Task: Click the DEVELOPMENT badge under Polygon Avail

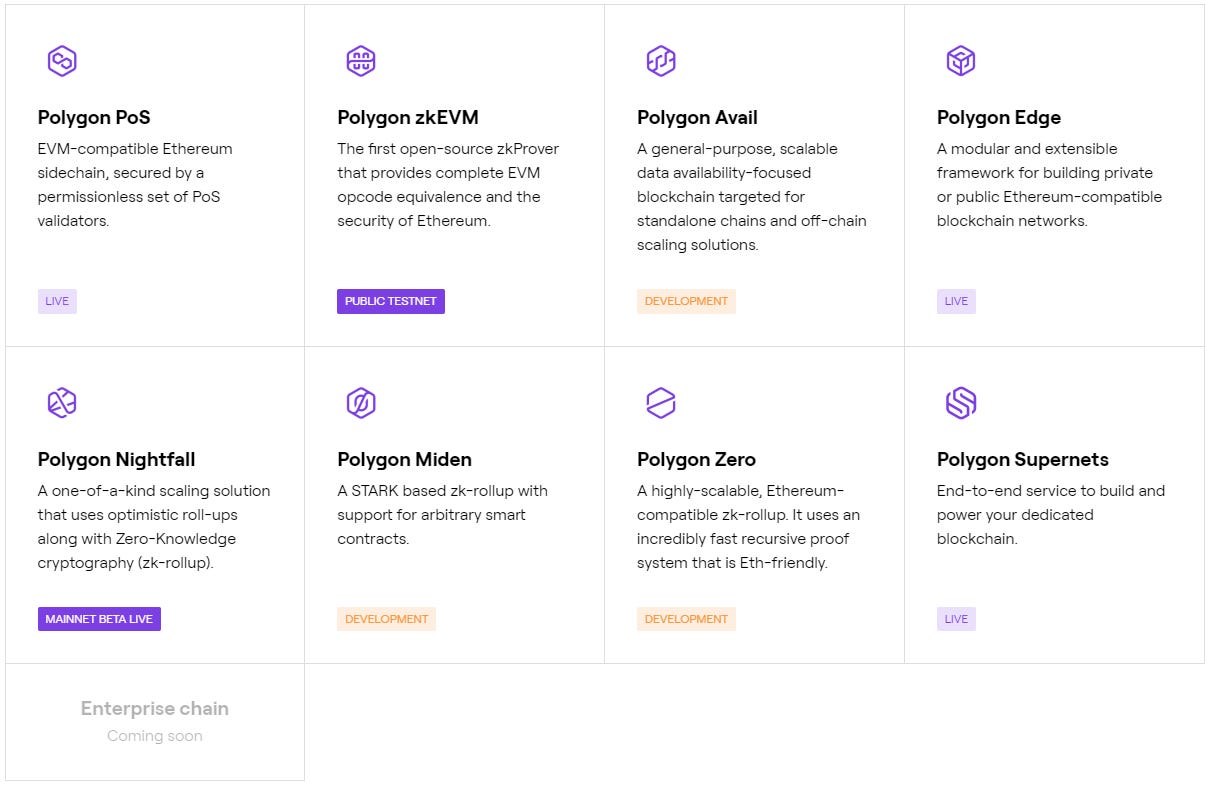Action: tap(686, 301)
